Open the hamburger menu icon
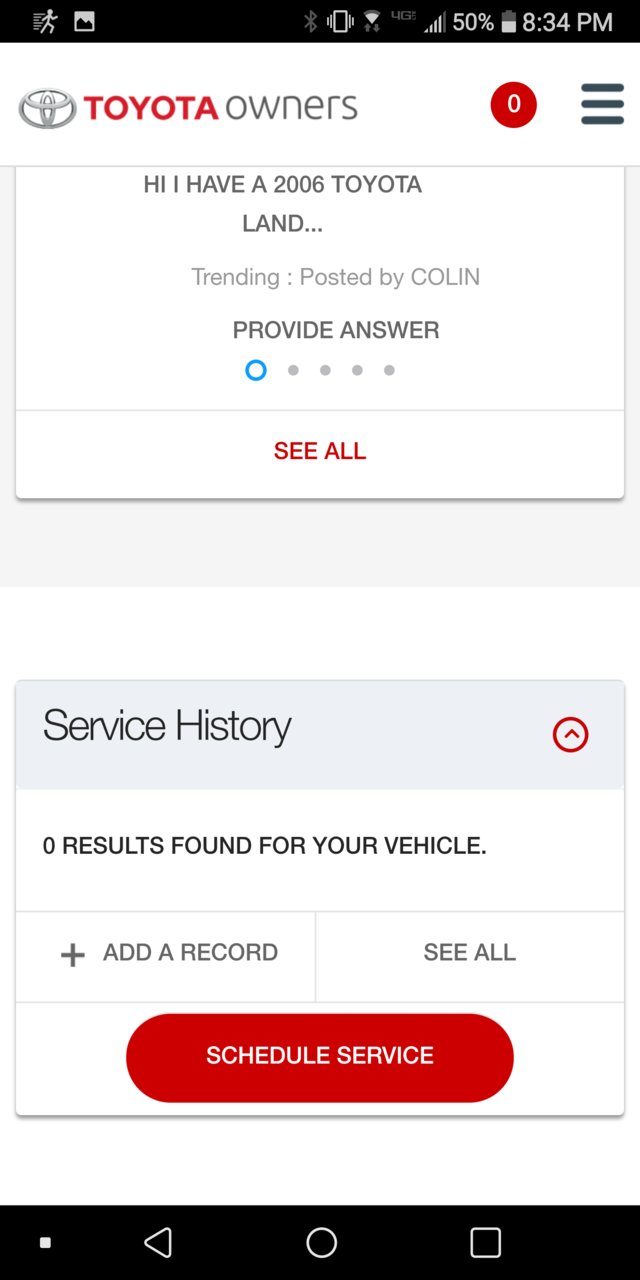Image resolution: width=640 pixels, height=1280 pixels. pyautogui.click(x=602, y=104)
